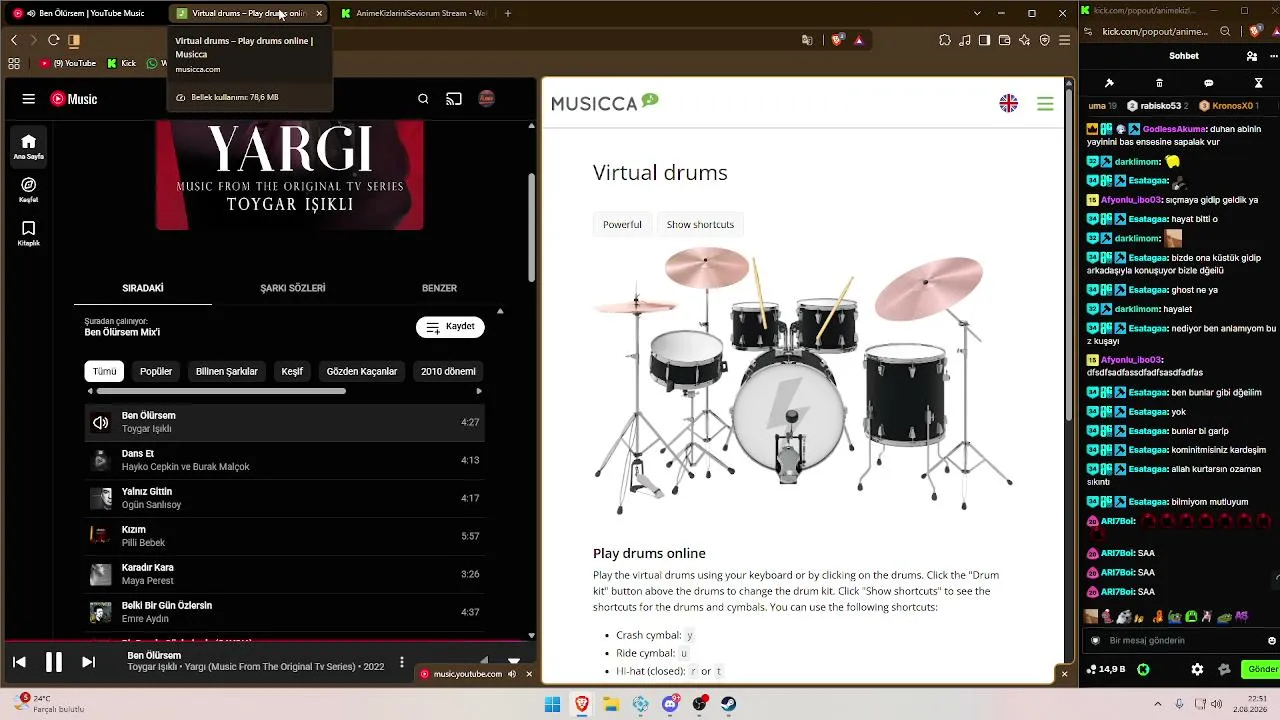The height and width of the screenshot is (720, 1280).
Task: Click the Show shortcuts button
Action: click(700, 224)
